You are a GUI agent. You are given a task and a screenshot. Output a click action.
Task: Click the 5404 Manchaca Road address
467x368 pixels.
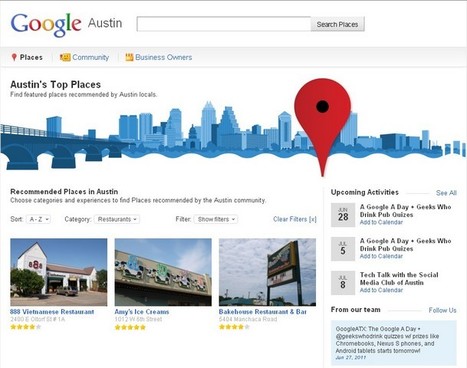248,319
